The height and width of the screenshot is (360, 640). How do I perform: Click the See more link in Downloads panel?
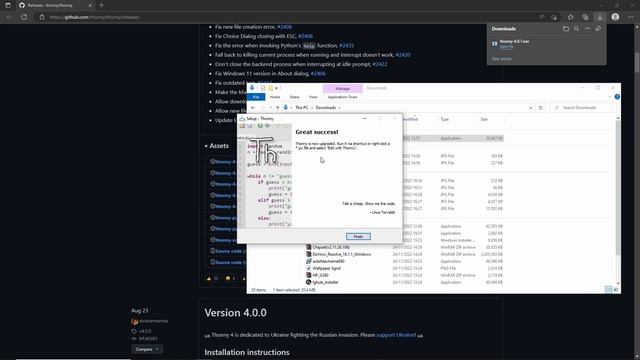point(501,59)
